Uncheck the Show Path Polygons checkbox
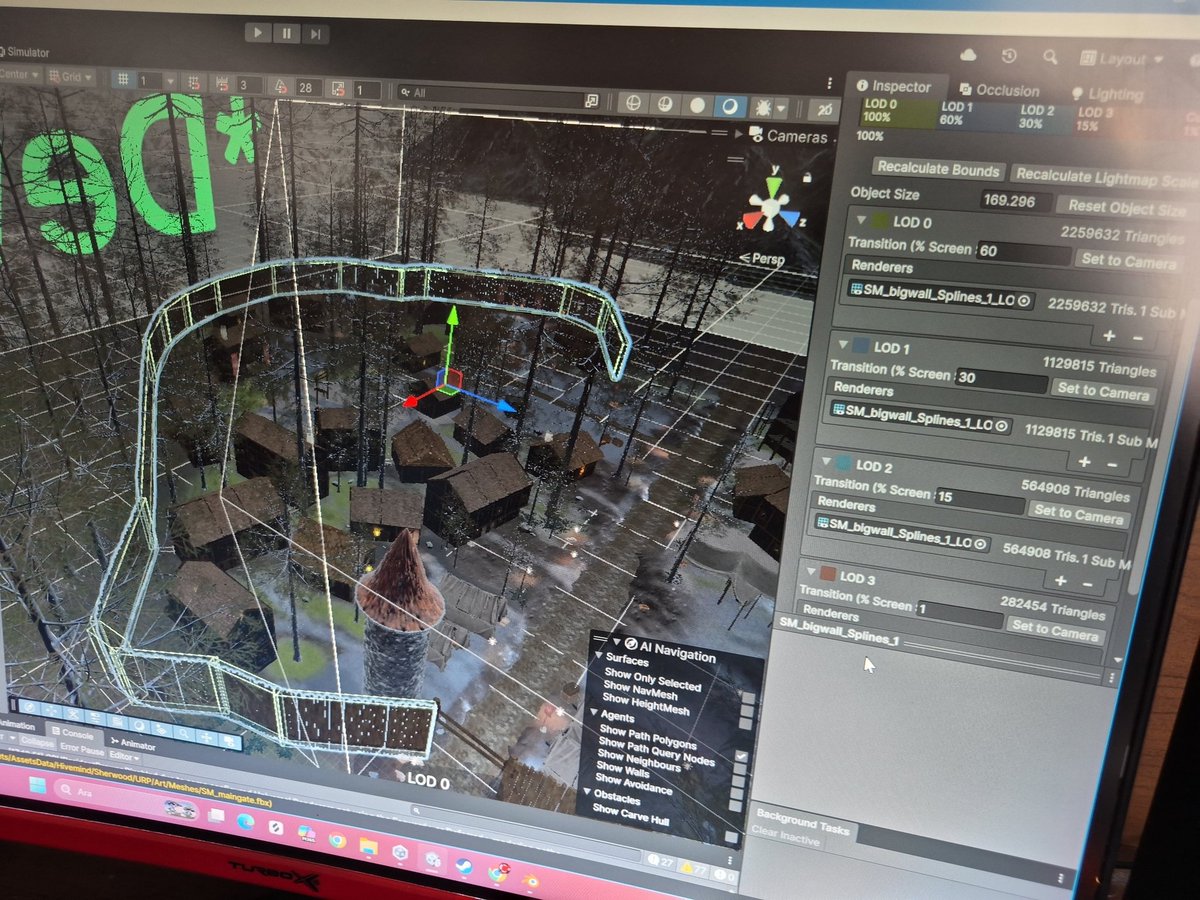 coord(742,757)
